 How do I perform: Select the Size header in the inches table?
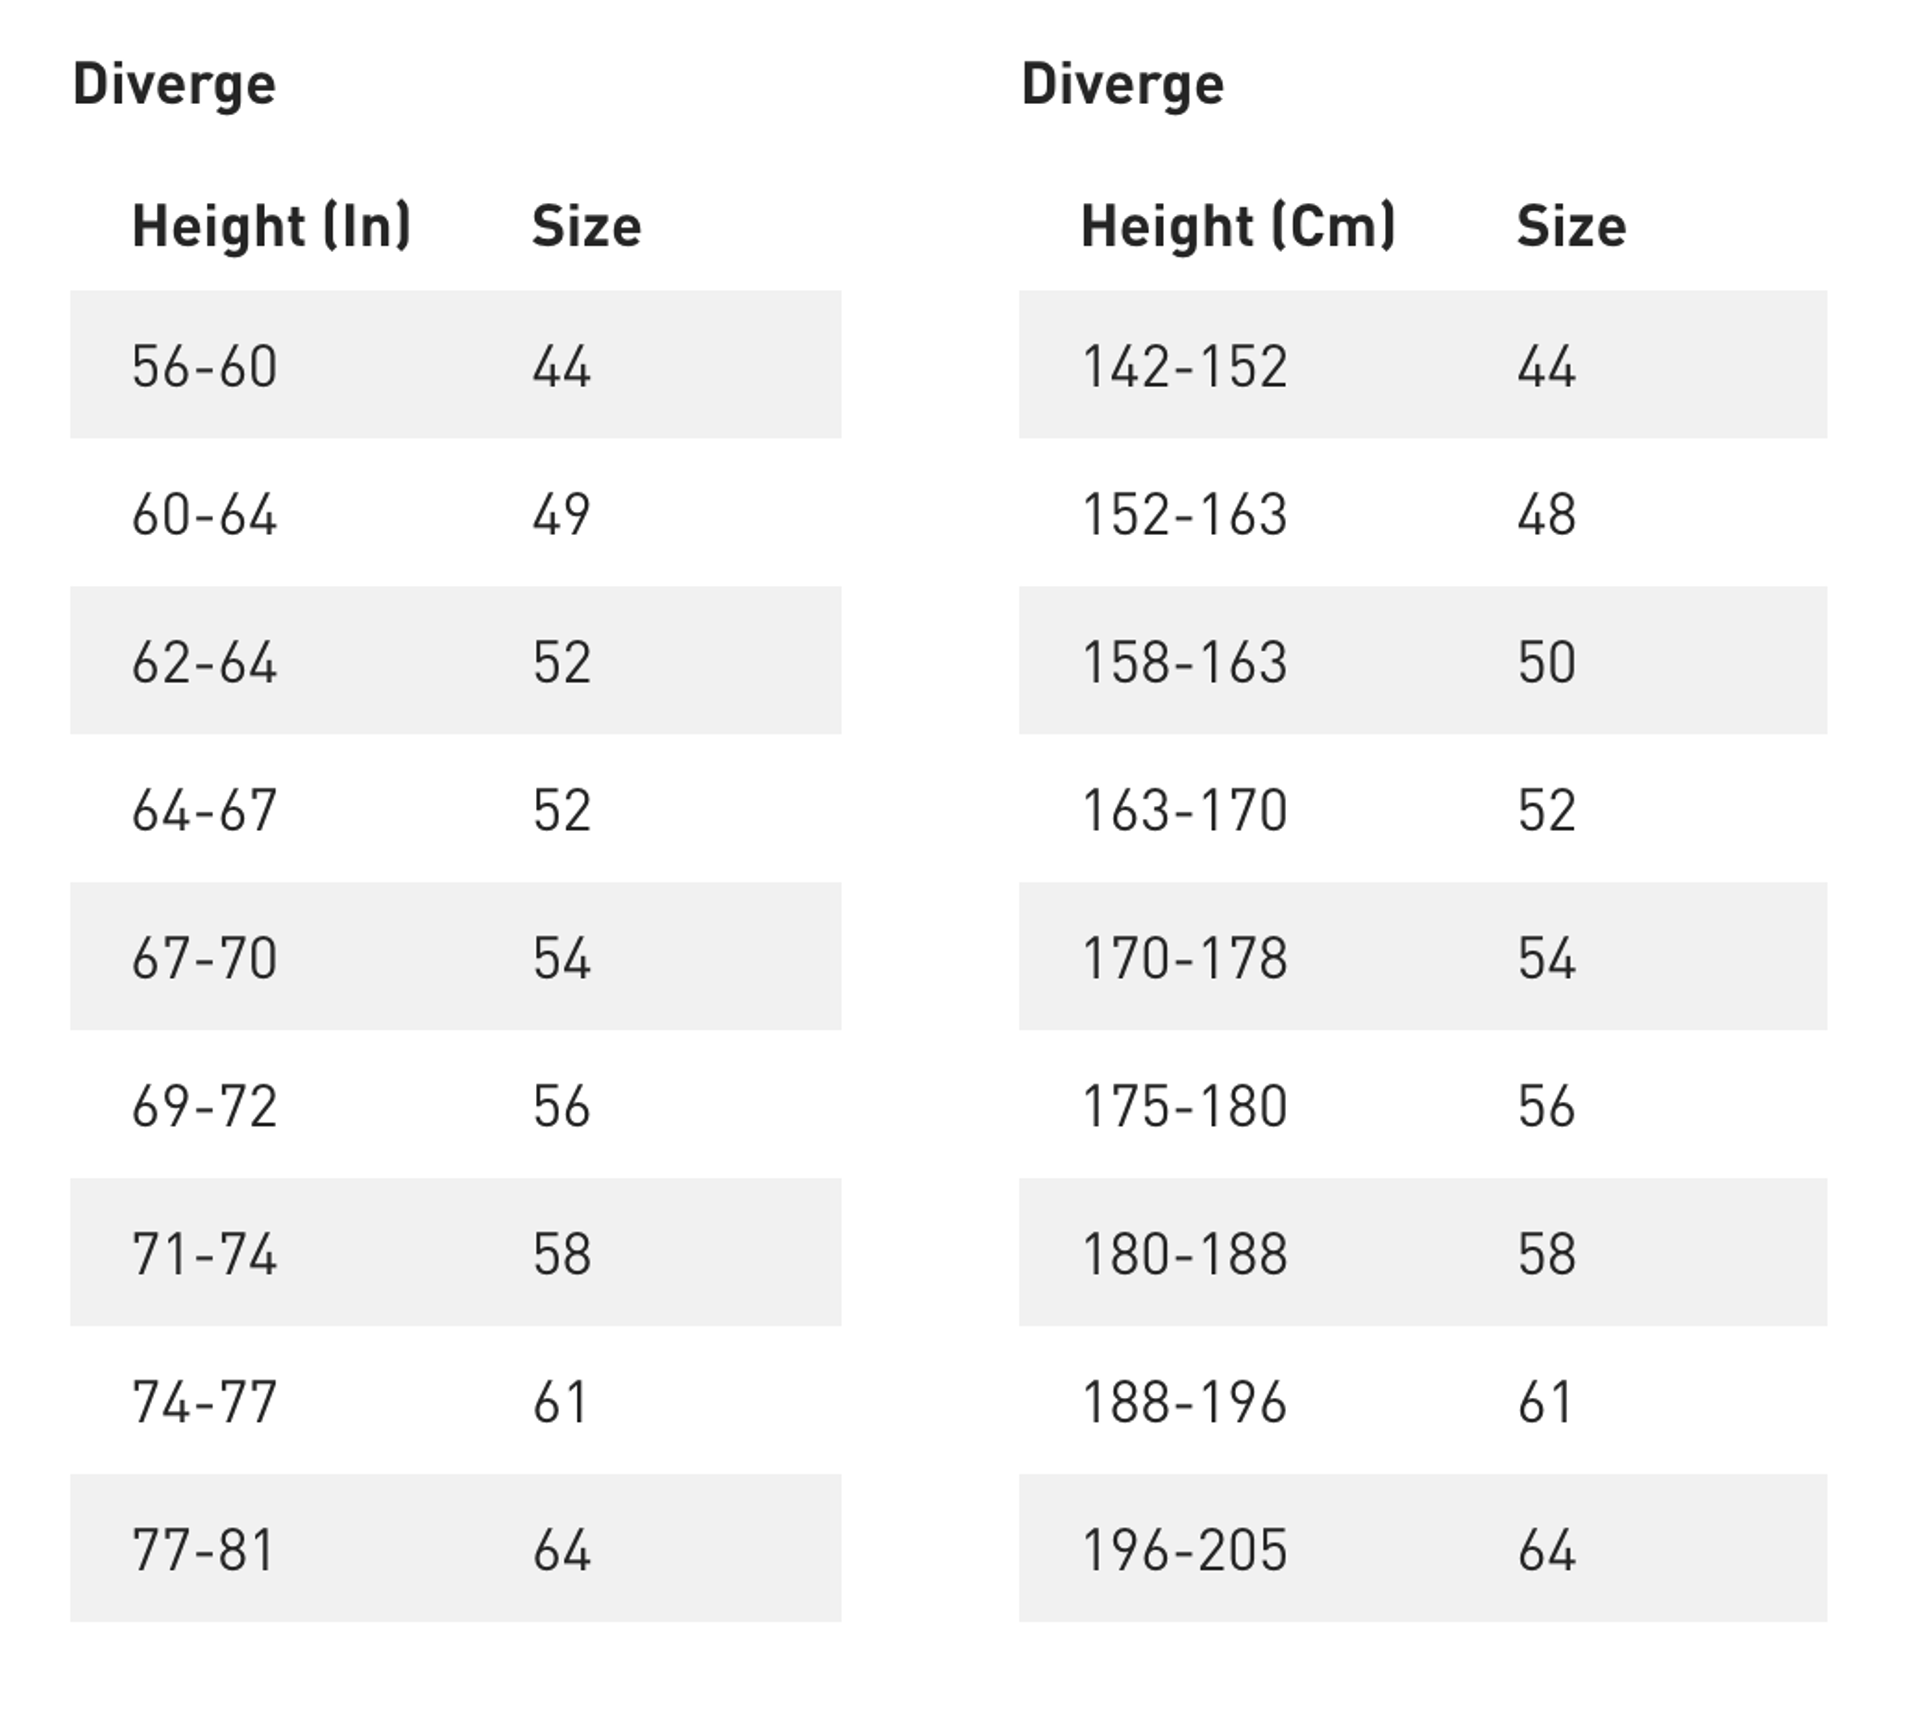point(586,226)
